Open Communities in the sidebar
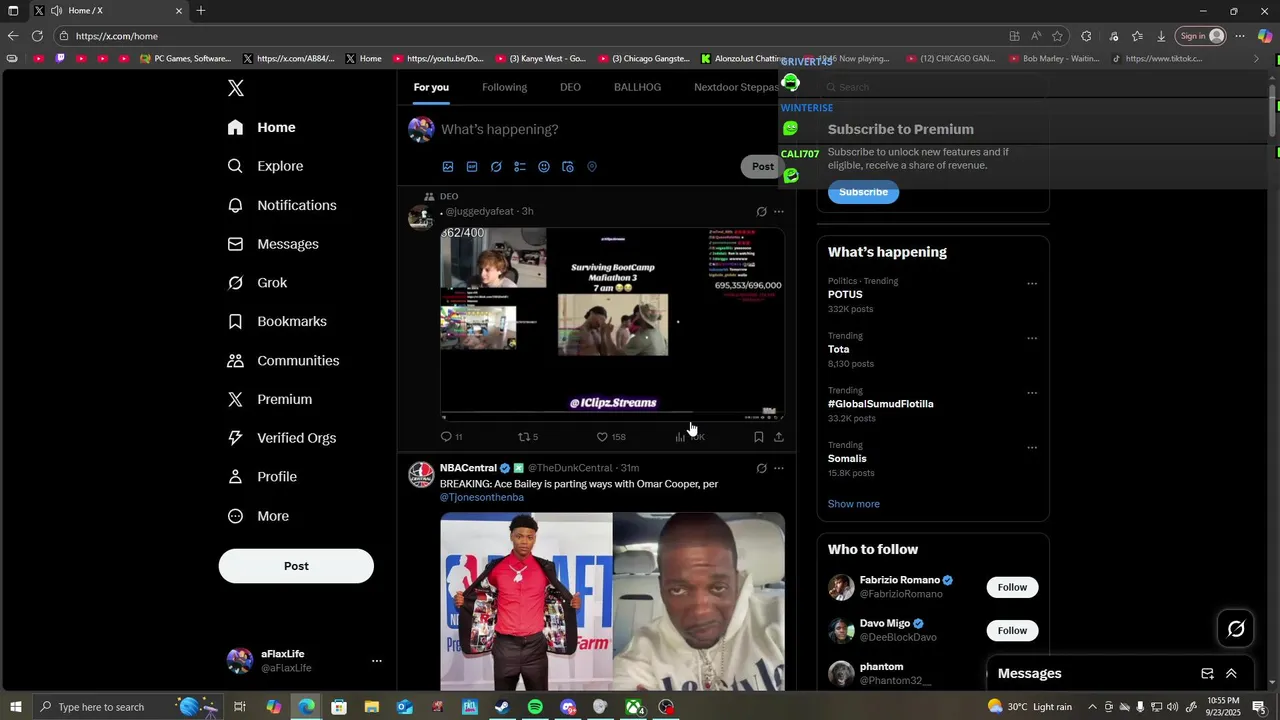 [x=284, y=360]
